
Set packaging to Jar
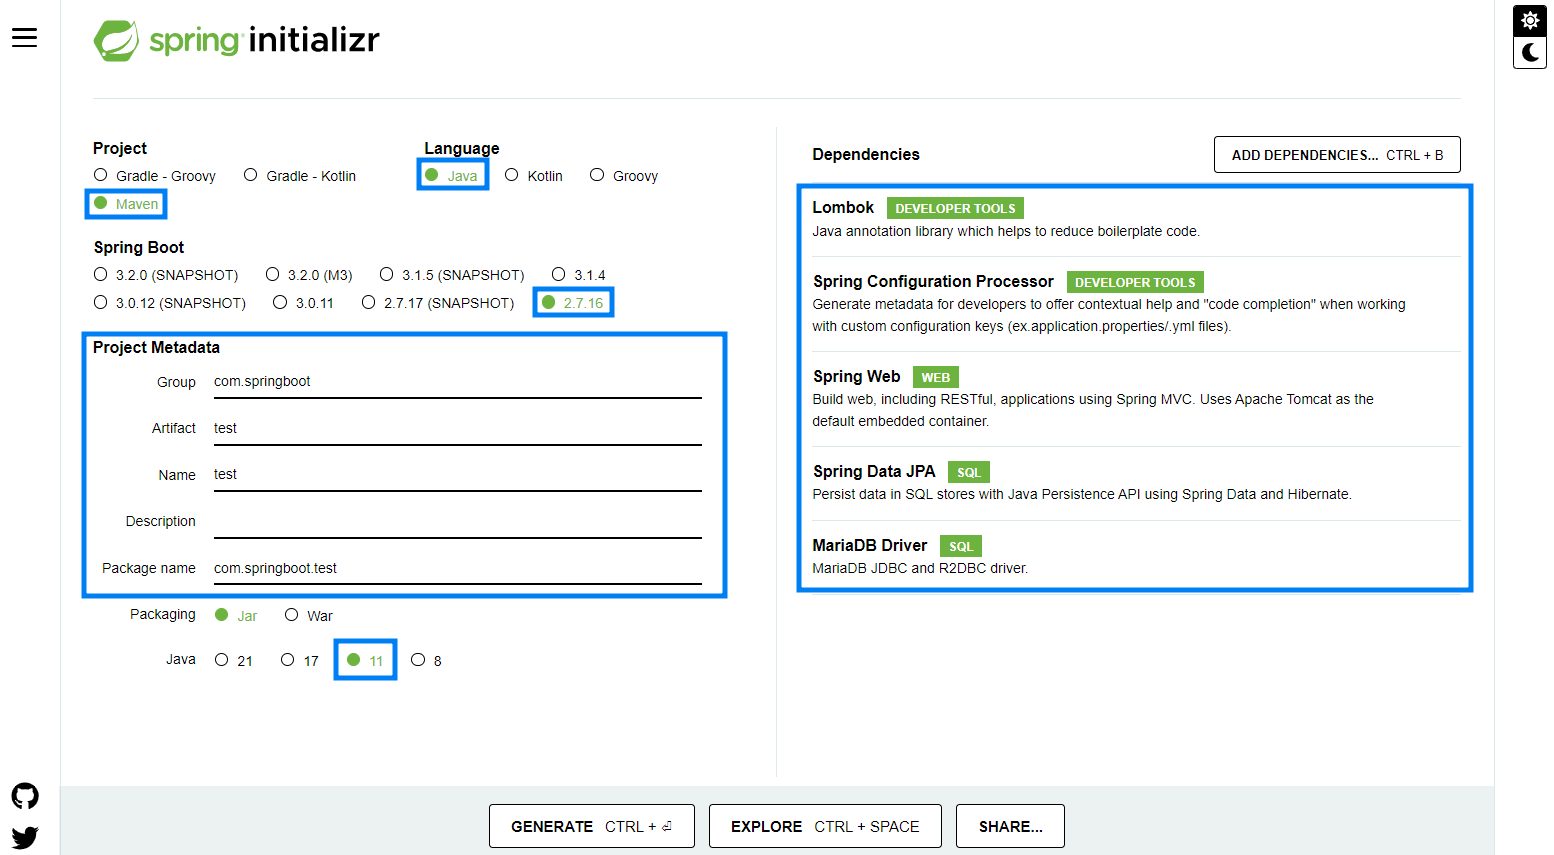(236, 616)
